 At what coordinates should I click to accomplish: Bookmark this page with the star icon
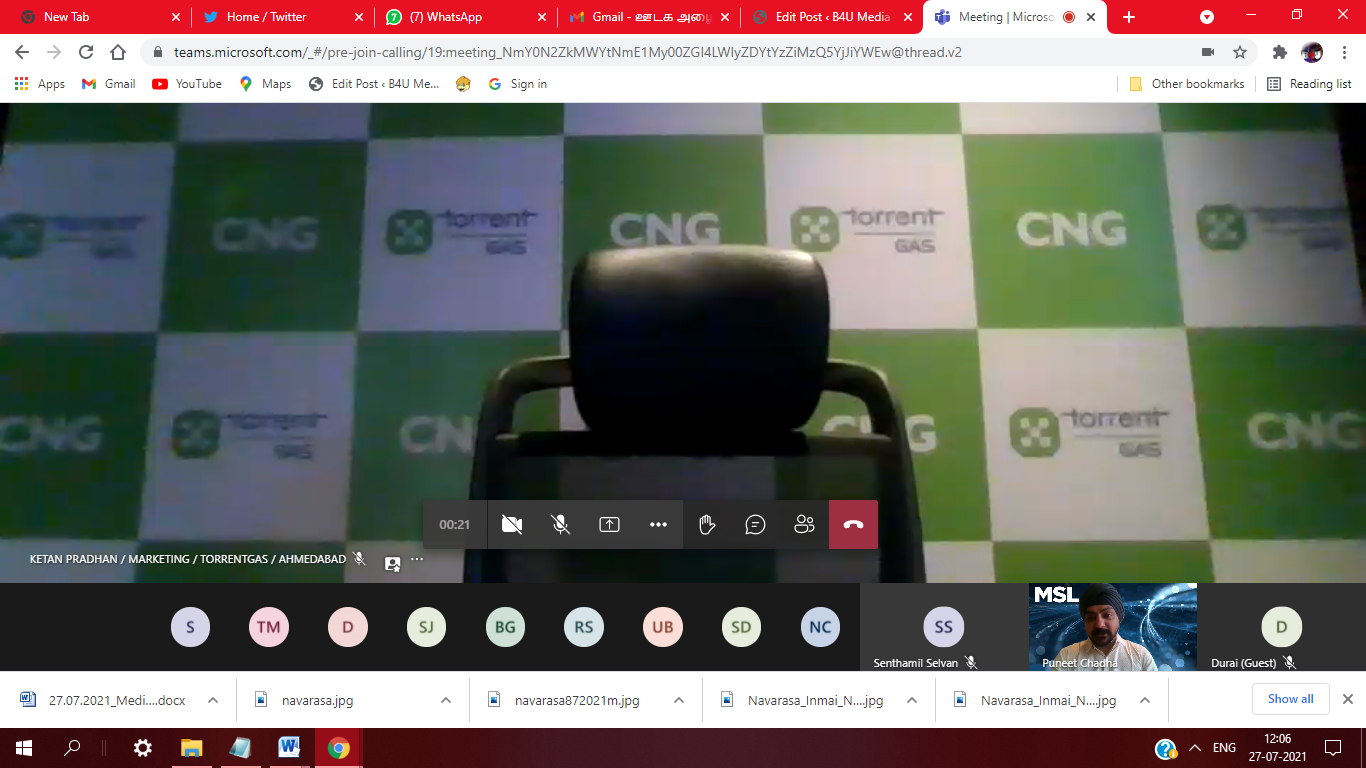click(x=1240, y=52)
